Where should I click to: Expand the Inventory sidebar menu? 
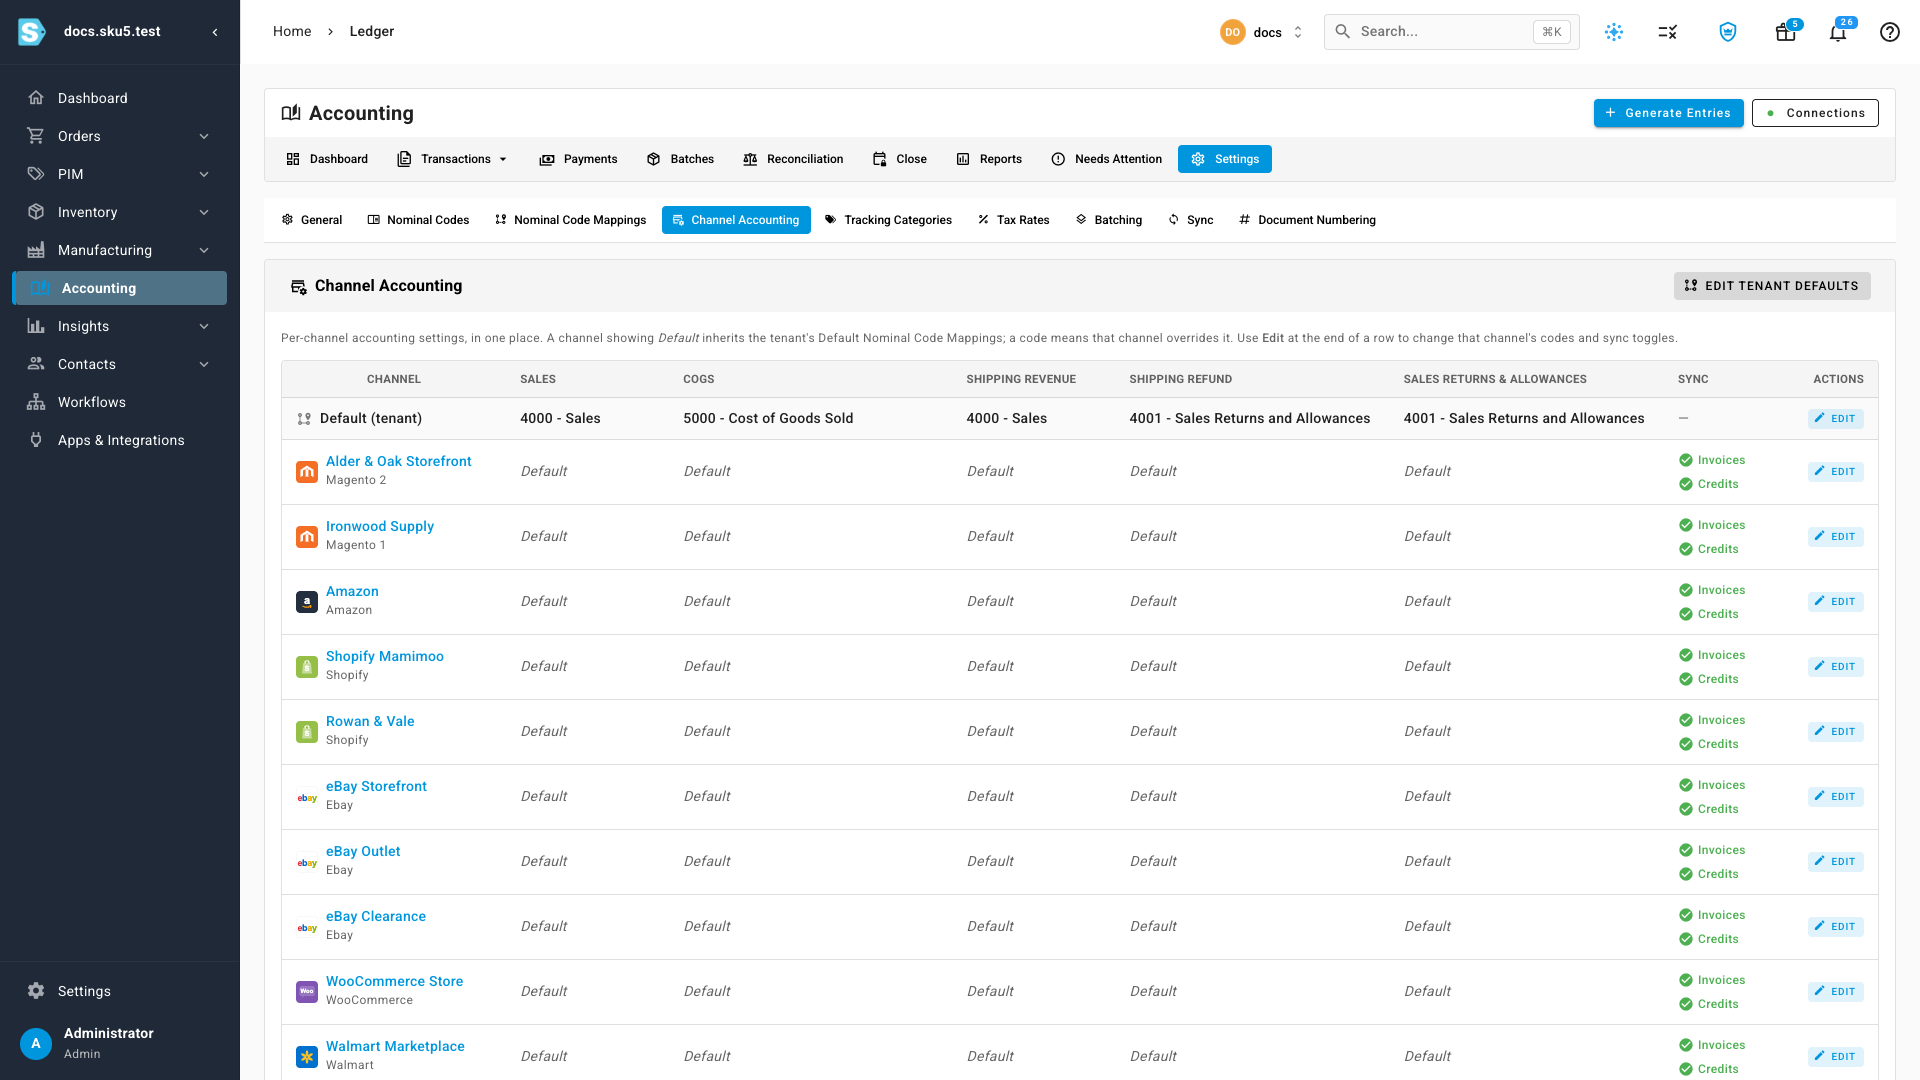pyautogui.click(x=119, y=212)
